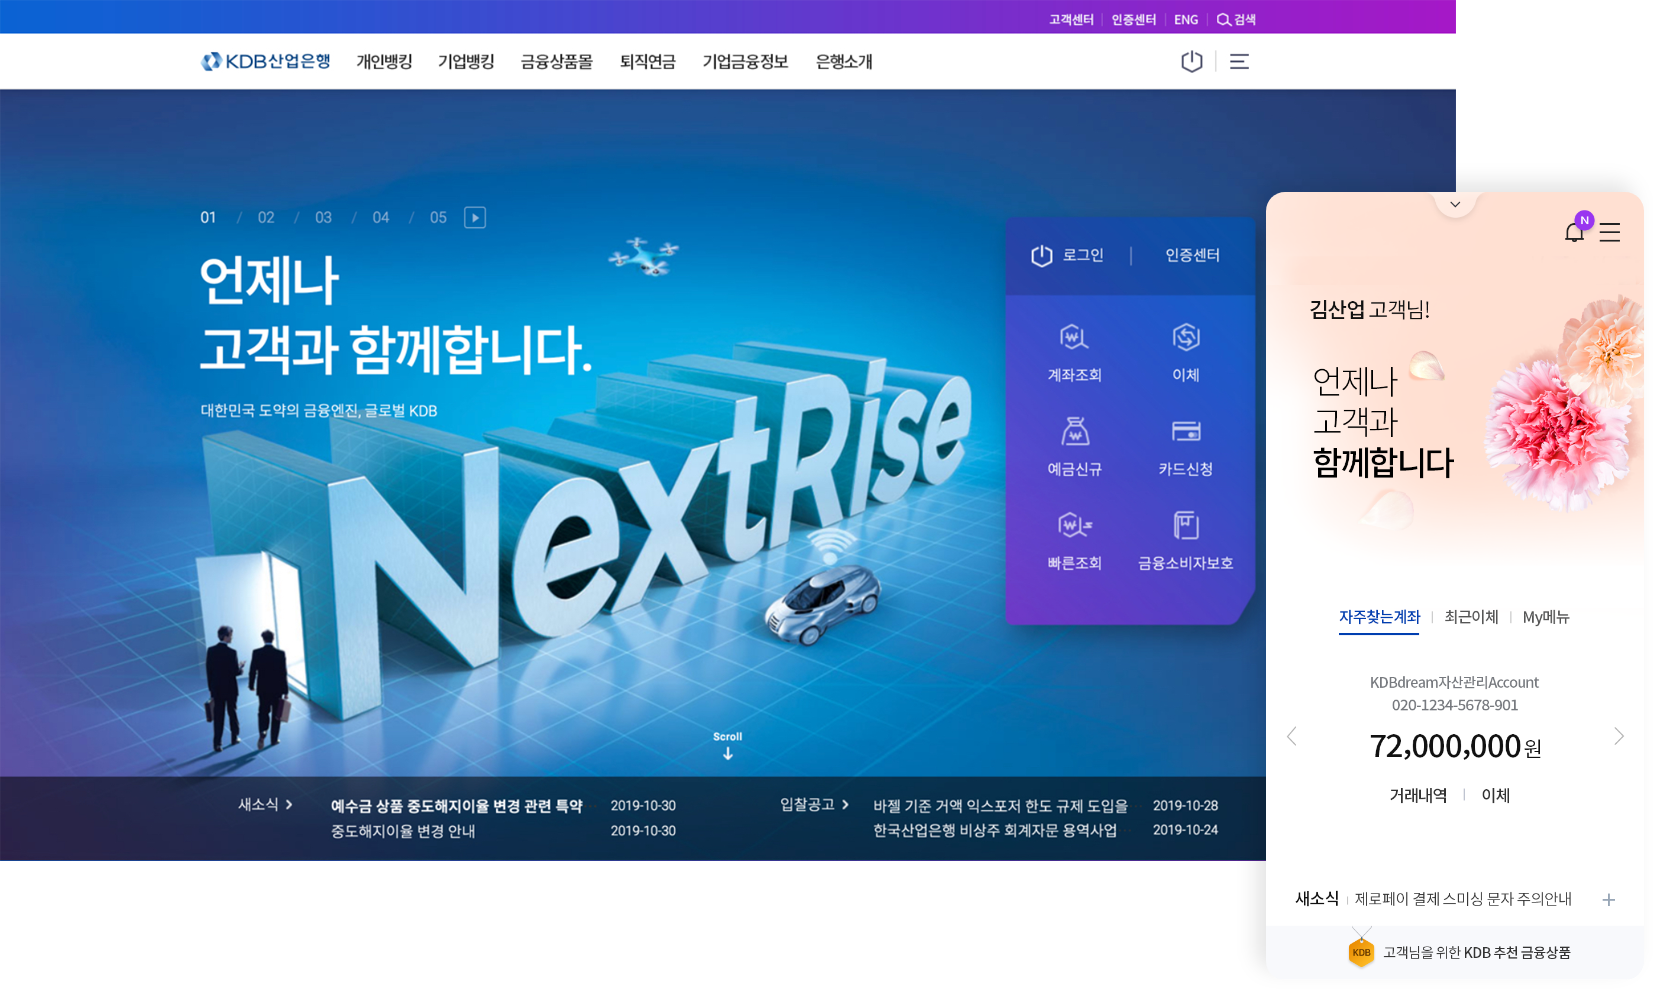Click the notification bell in mobile view

point(1574,232)
